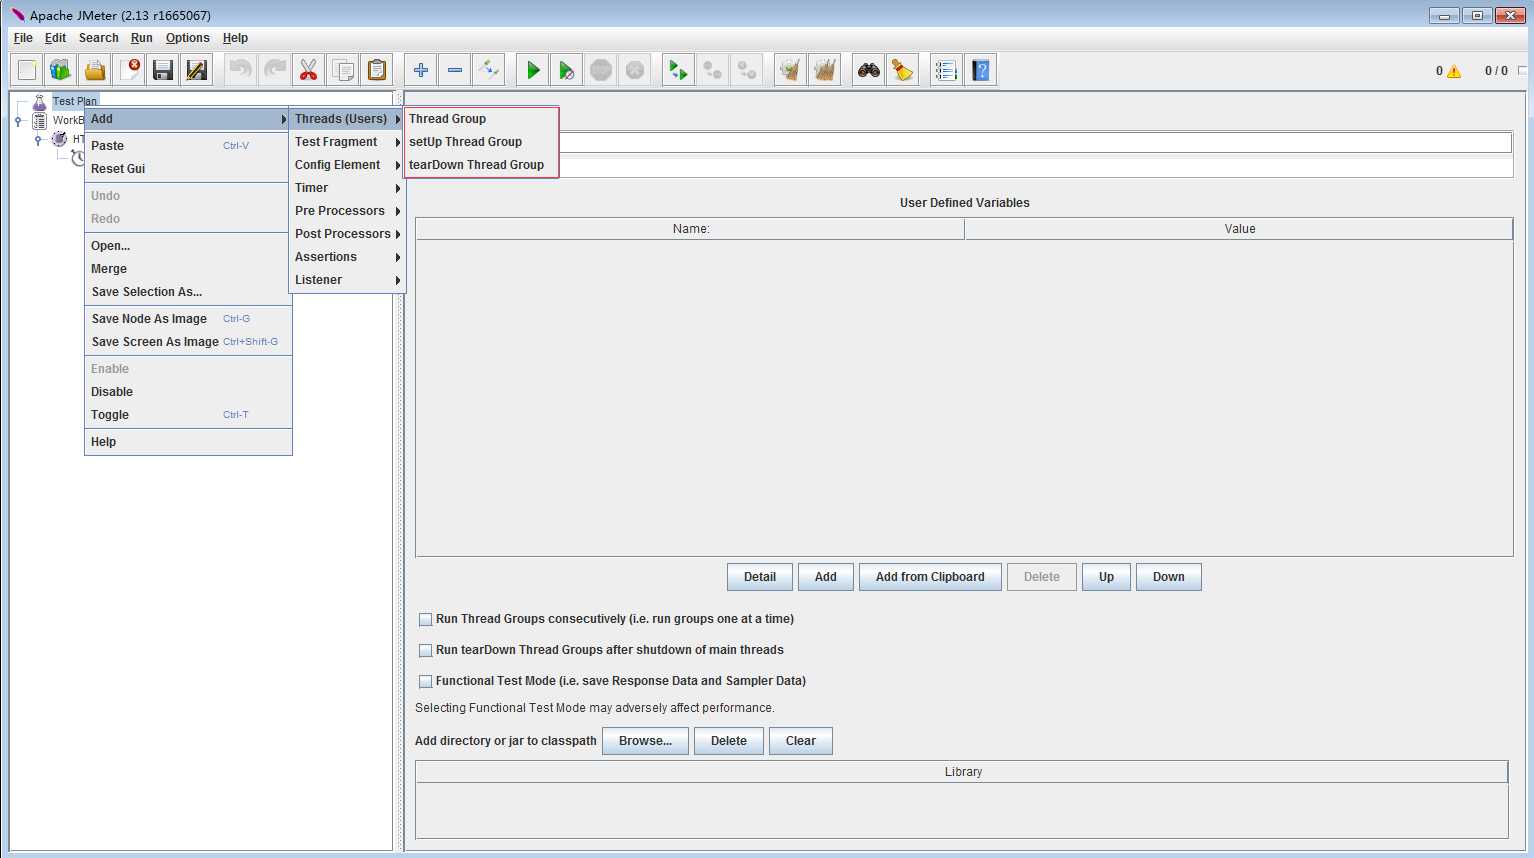Click the Down button
Viewport: 1534px width, 858px height.
tap(1169, 577)
